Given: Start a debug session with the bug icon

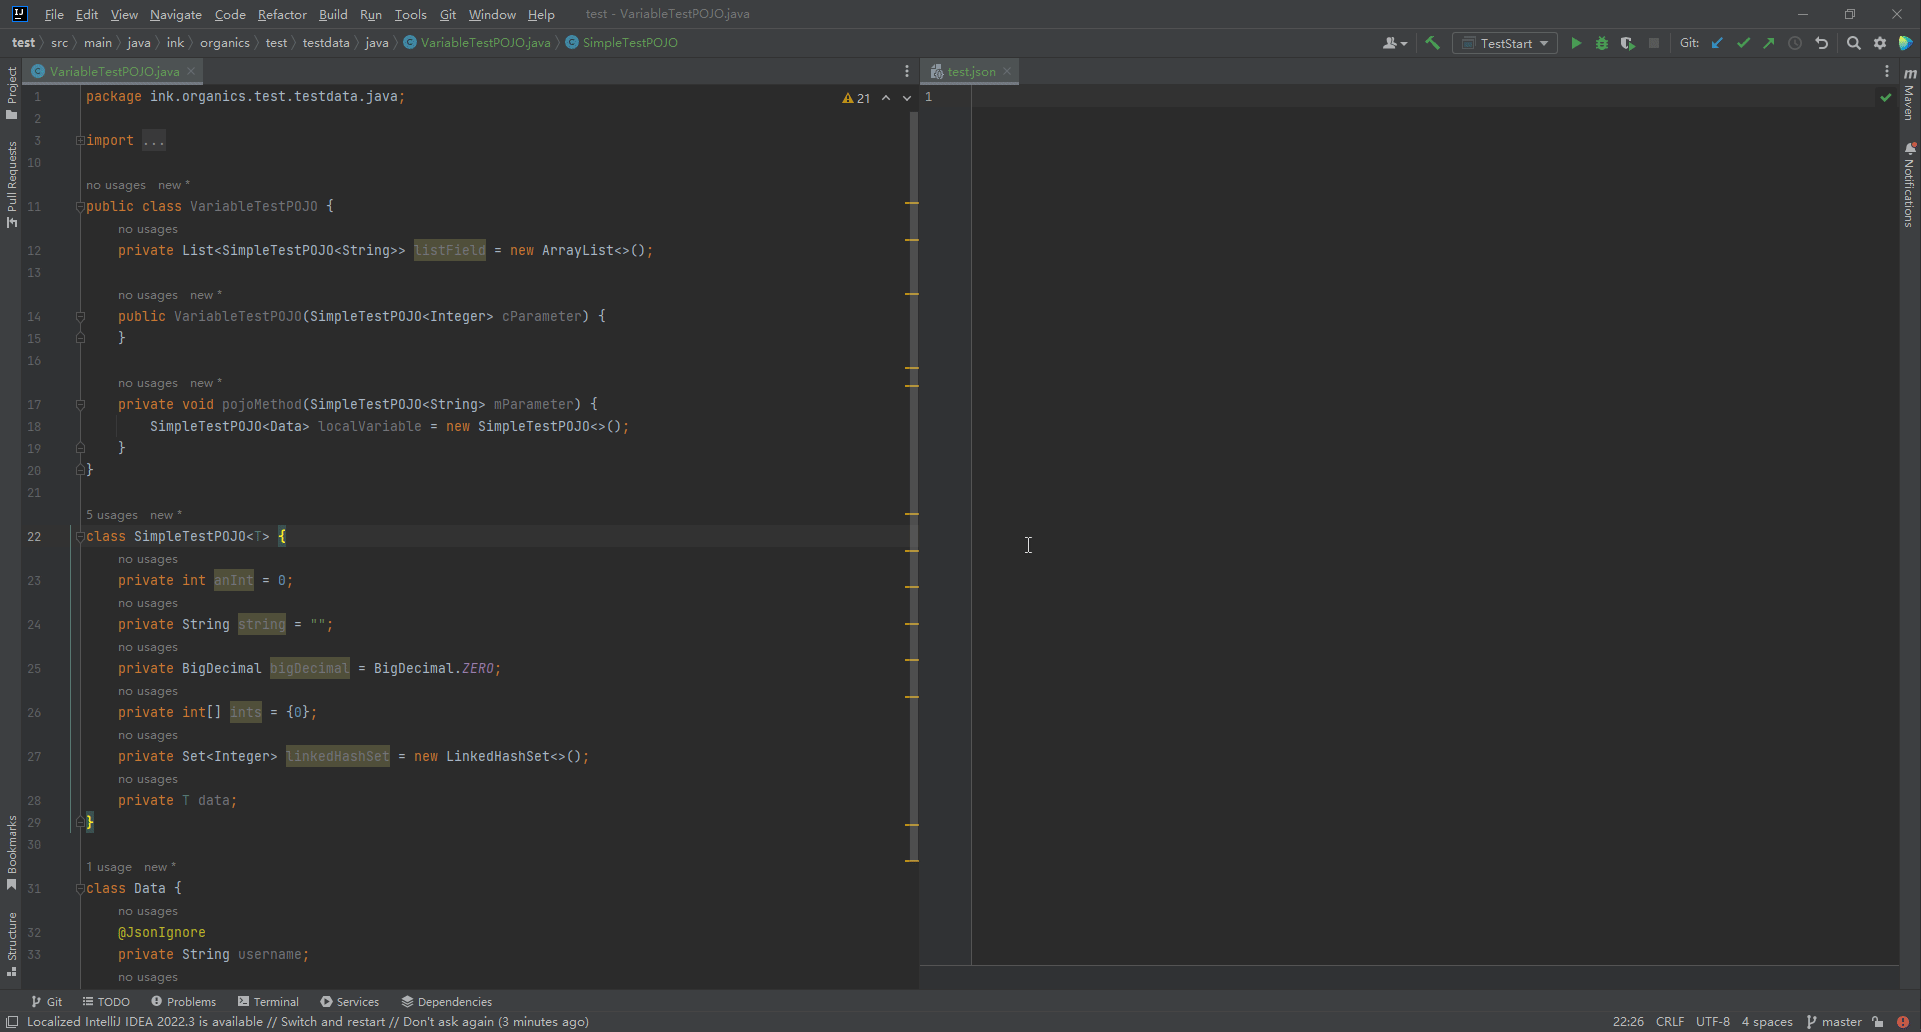Looking at the screenshot, I should click(1602, 43).
